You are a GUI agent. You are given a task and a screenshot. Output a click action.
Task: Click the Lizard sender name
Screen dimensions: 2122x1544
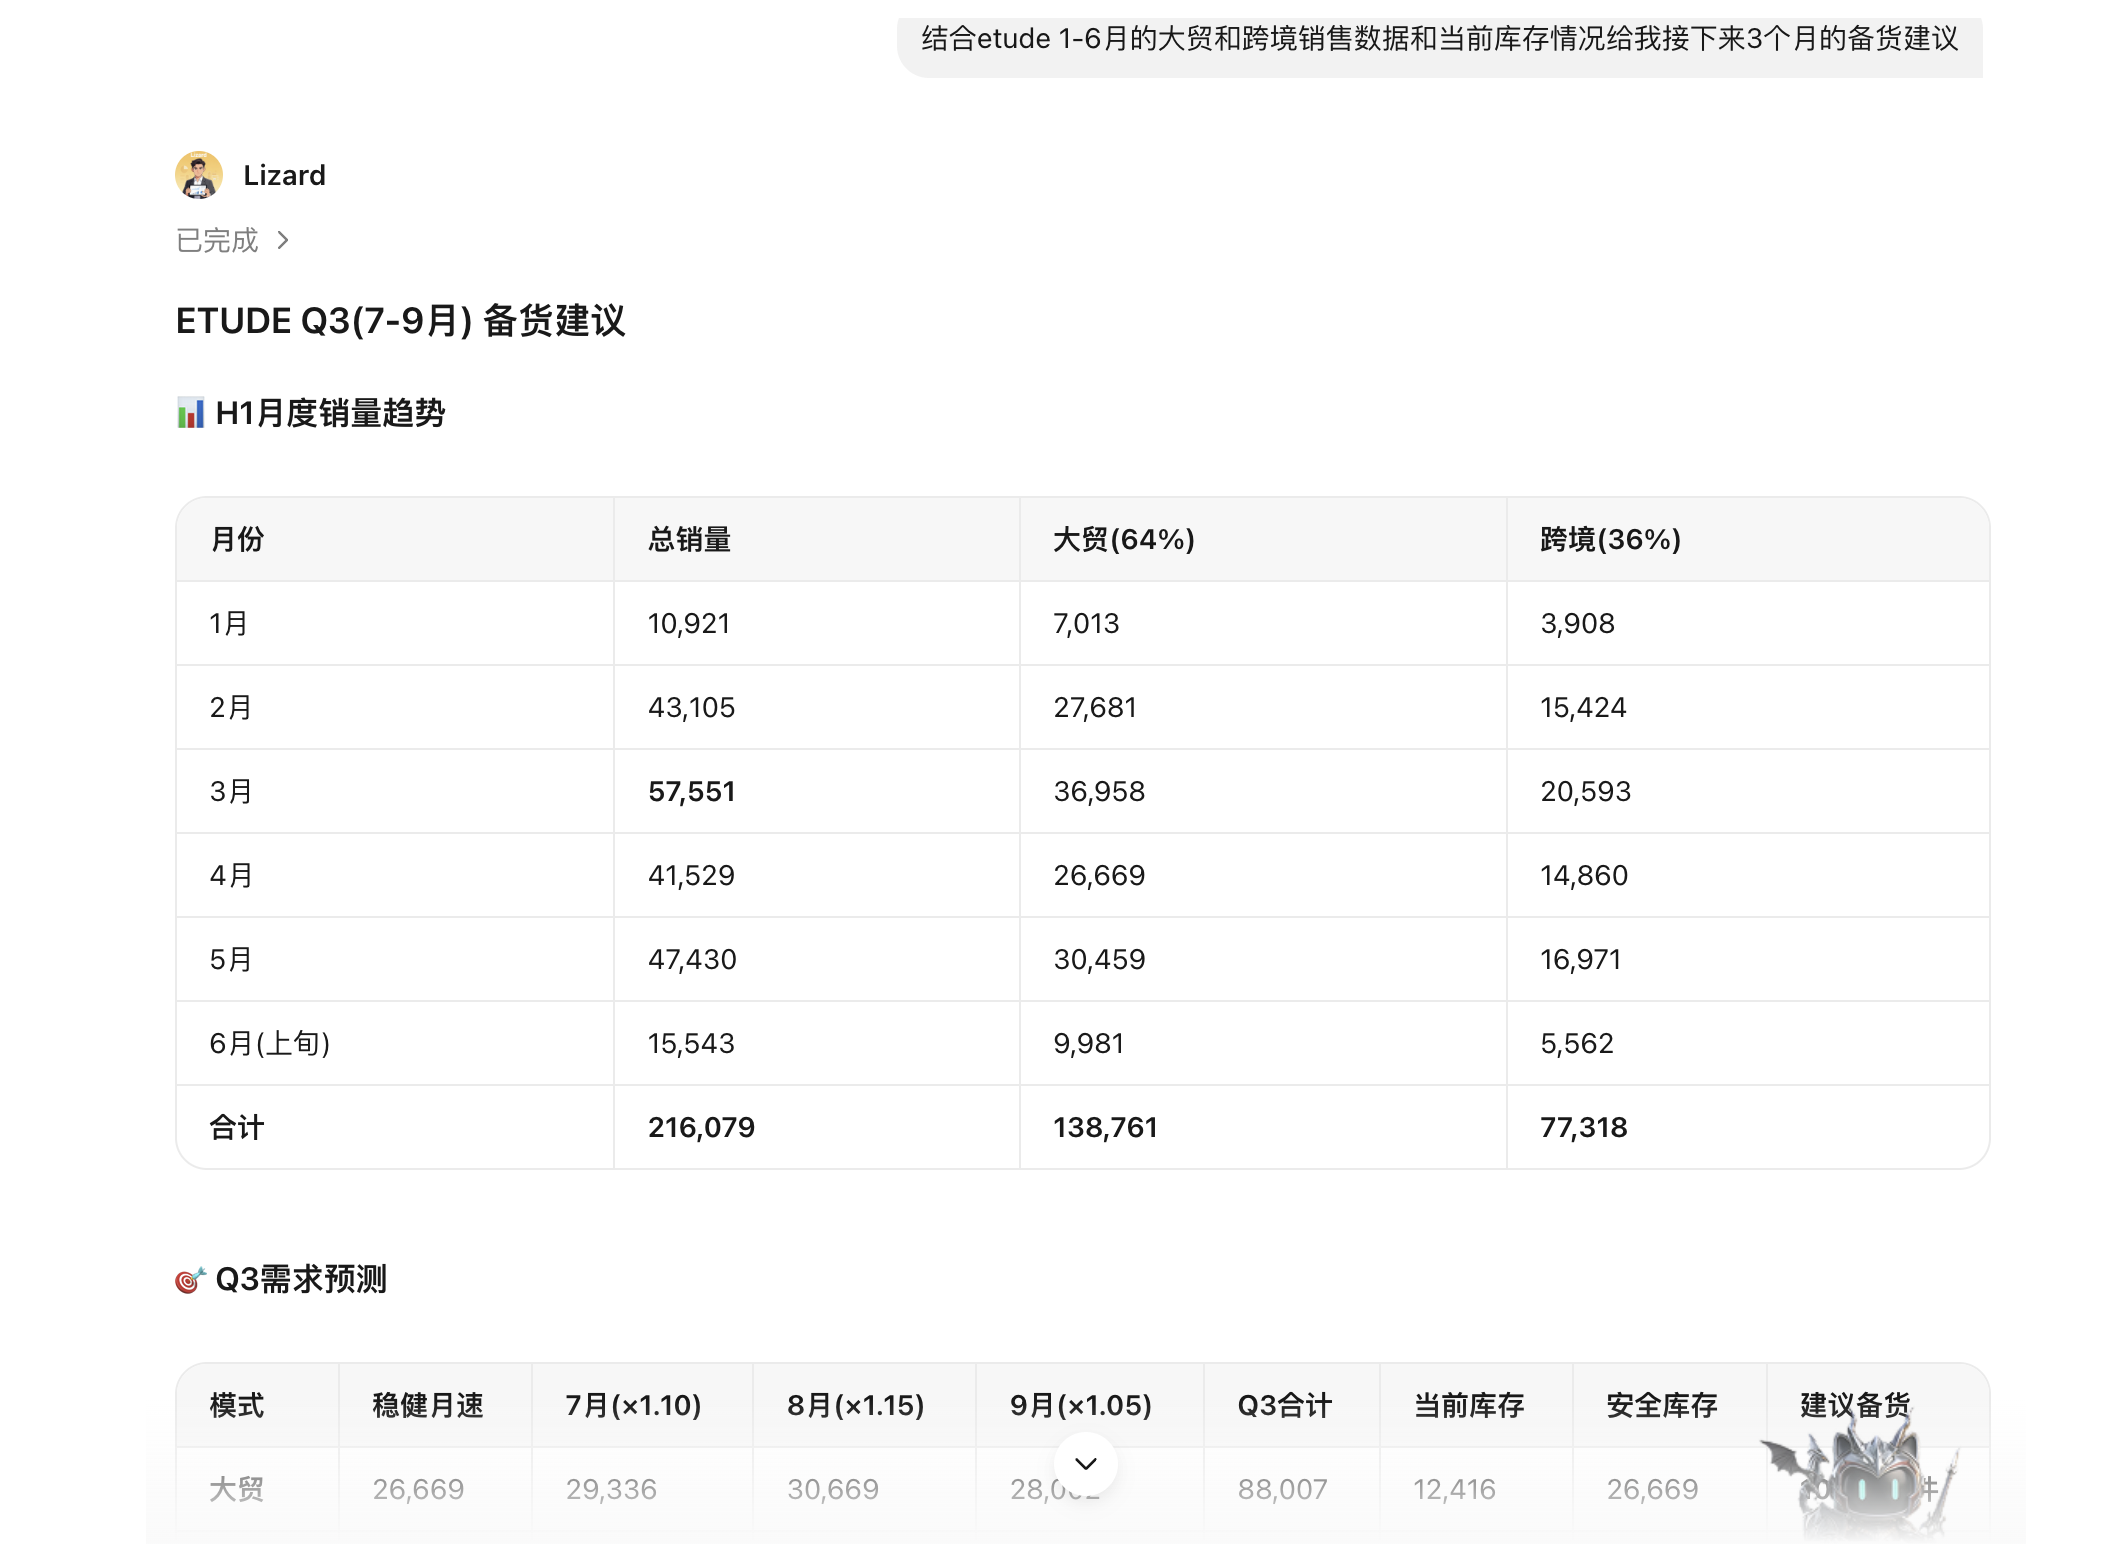point(285,175)
